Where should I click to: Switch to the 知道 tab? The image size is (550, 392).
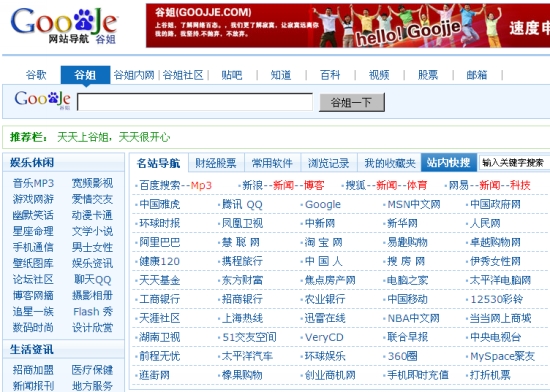click(281, 75)
